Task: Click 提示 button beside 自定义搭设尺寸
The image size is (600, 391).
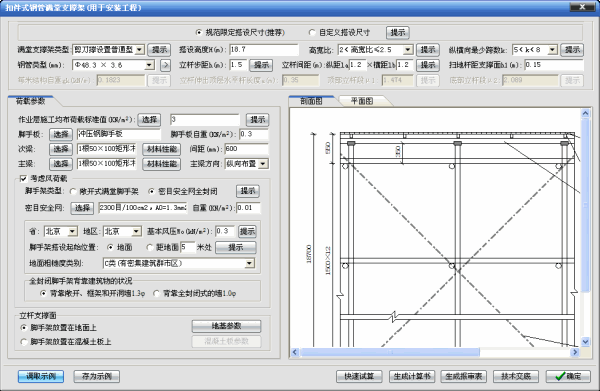Action: coord(398,33)
